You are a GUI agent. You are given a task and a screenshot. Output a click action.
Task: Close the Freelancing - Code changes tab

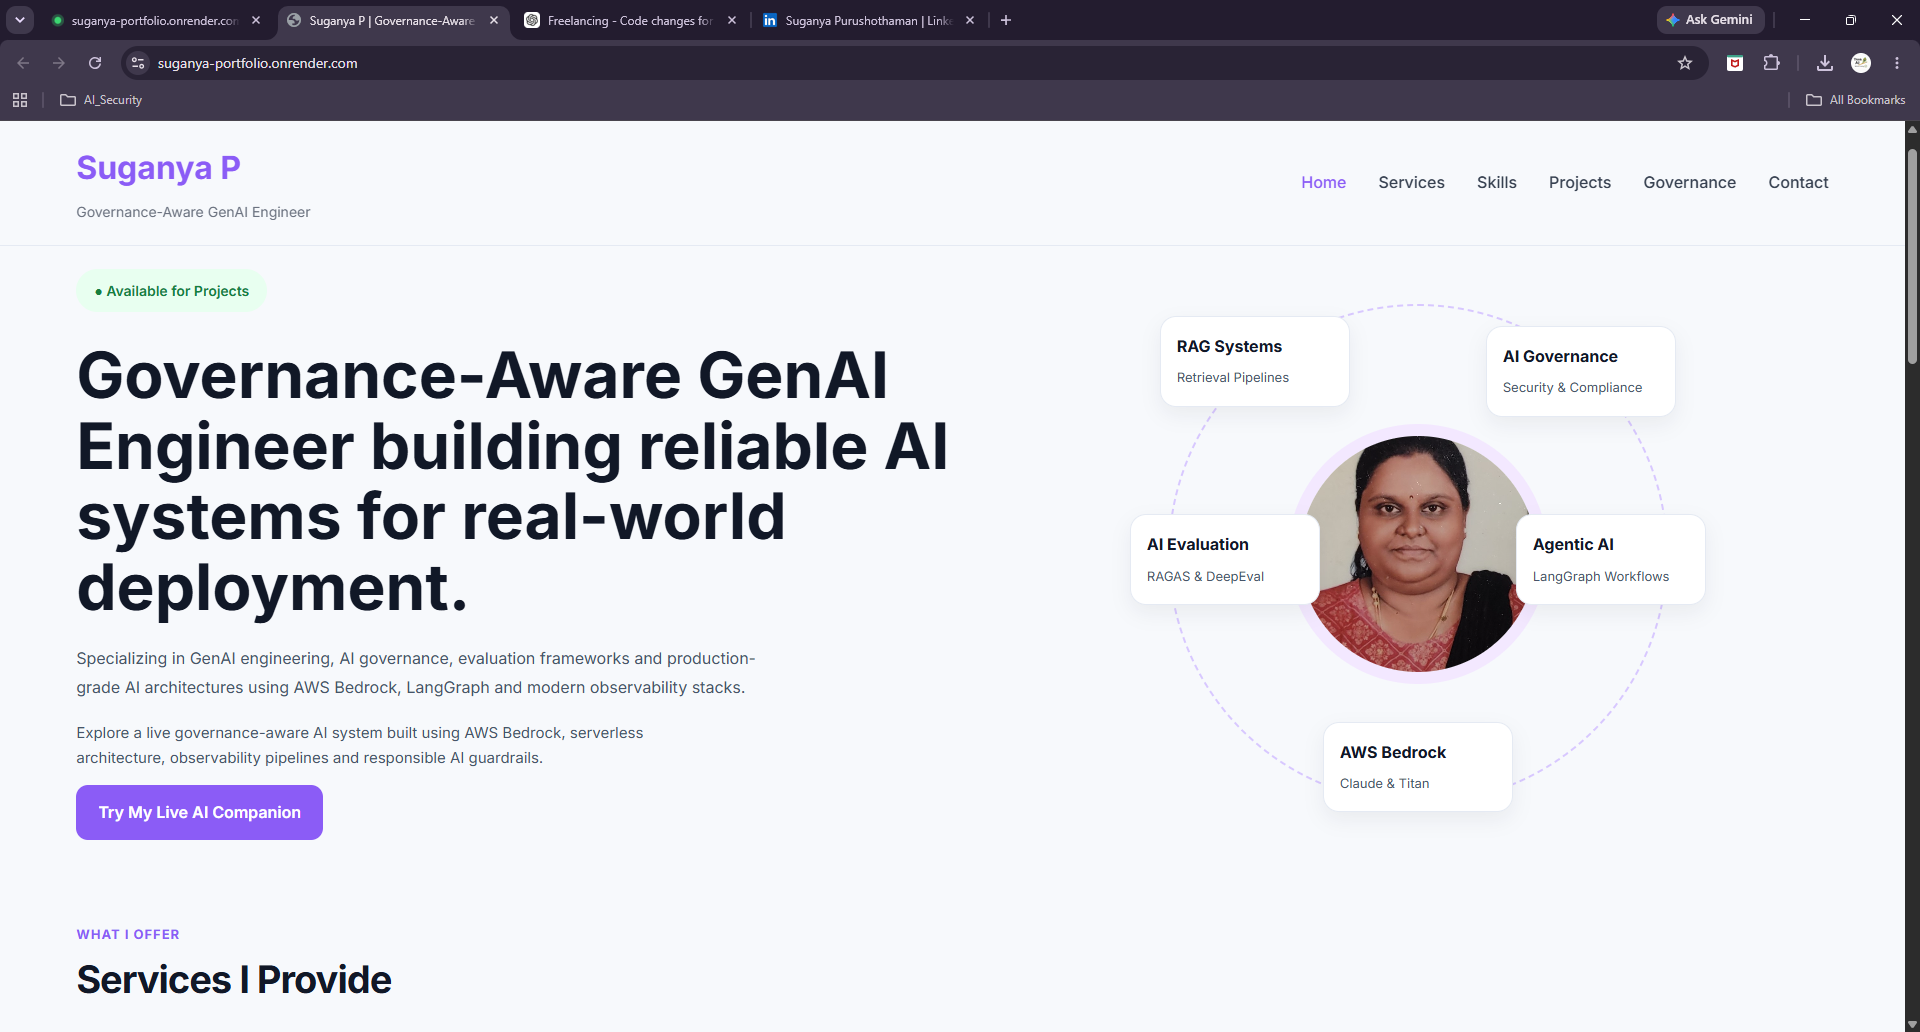pos(732,20)
